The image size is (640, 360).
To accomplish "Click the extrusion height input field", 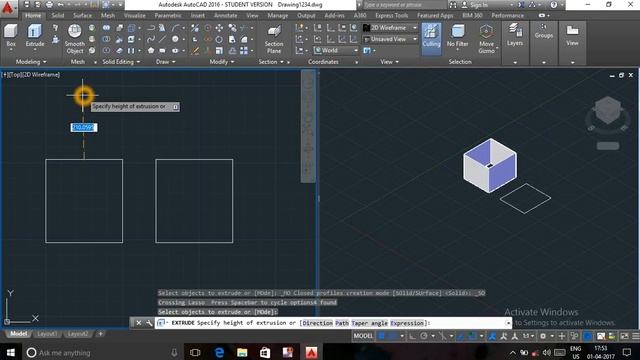I will pos(84,127).
